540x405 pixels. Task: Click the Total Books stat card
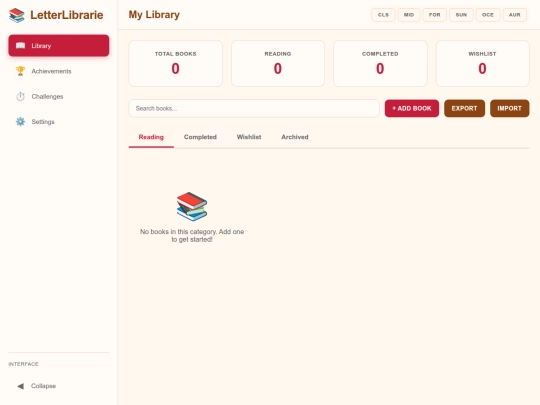(x=176, y=63)
